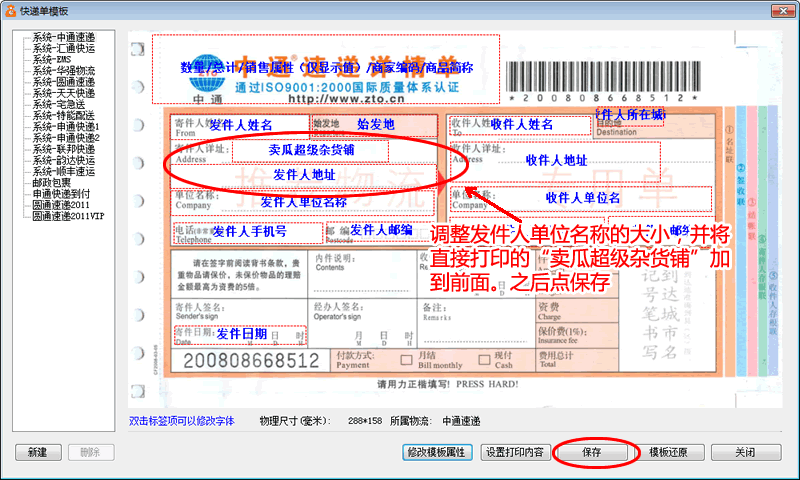Image resolution: width=800 pixels, height=480 pixels.
Task: Select 申通快递到付 template
Action: 61,194
